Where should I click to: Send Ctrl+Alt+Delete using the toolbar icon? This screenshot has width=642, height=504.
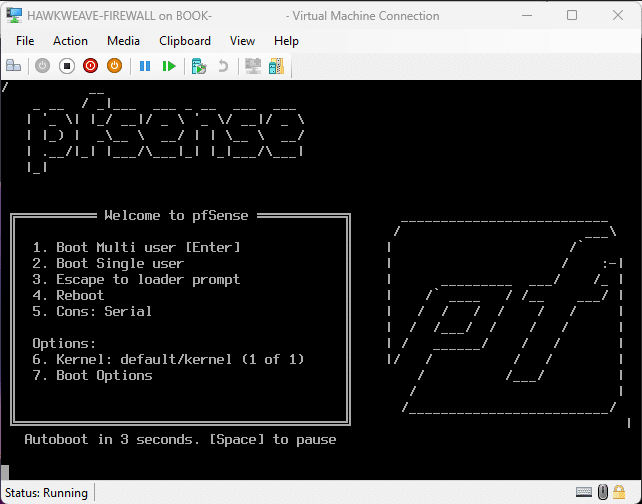(14, 66)
